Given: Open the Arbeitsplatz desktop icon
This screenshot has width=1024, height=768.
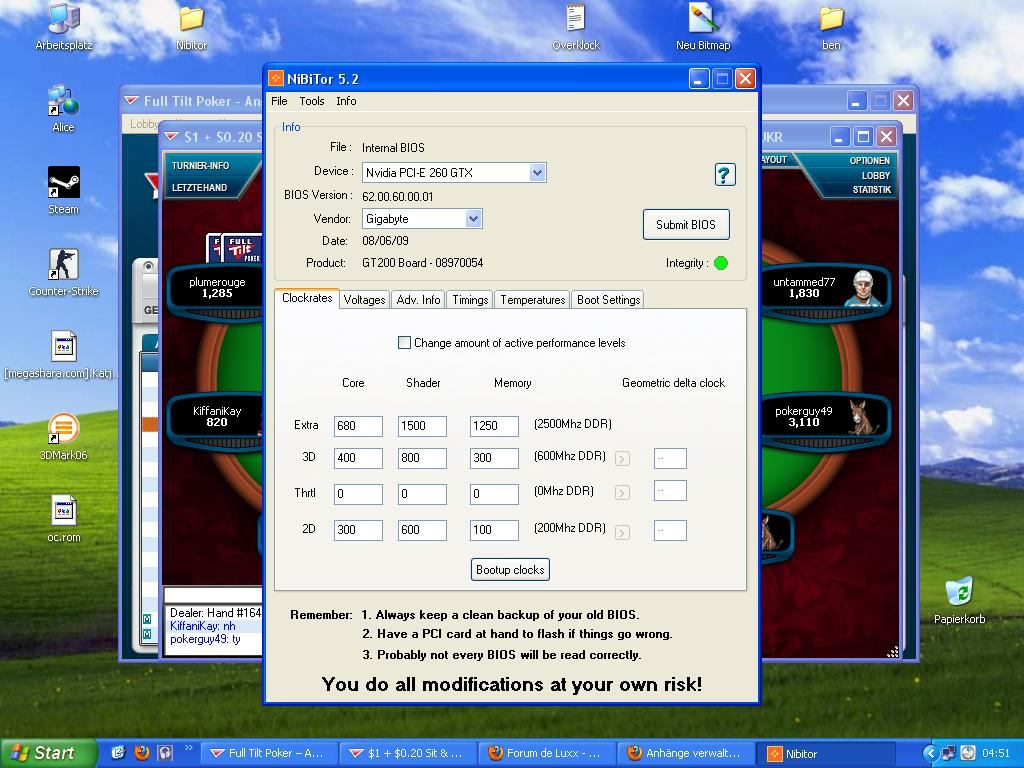Looking at the screenshot, I should (x=64, y=26).
